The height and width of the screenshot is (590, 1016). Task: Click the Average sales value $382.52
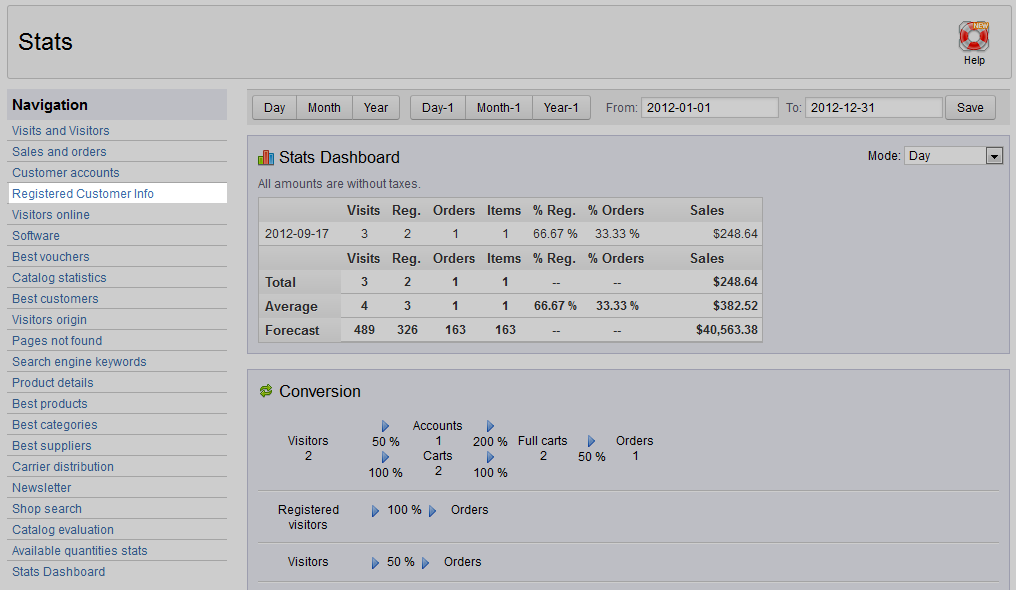pos(735,306)
